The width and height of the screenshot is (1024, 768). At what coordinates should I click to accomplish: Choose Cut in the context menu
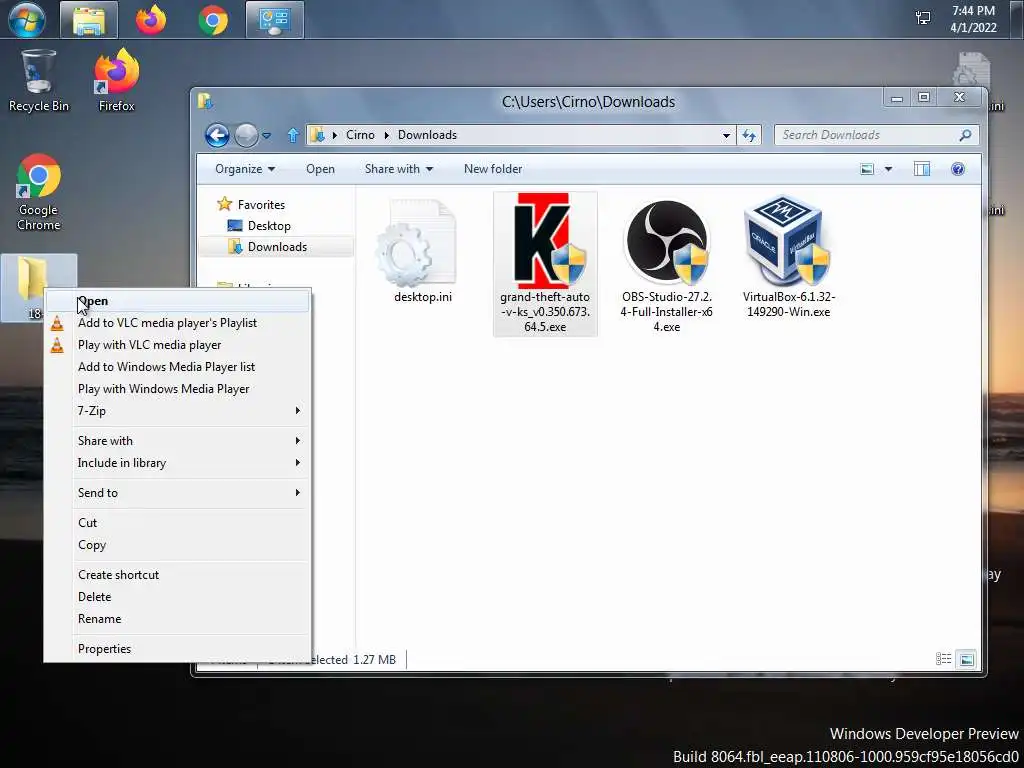click(x=177, y=523)
